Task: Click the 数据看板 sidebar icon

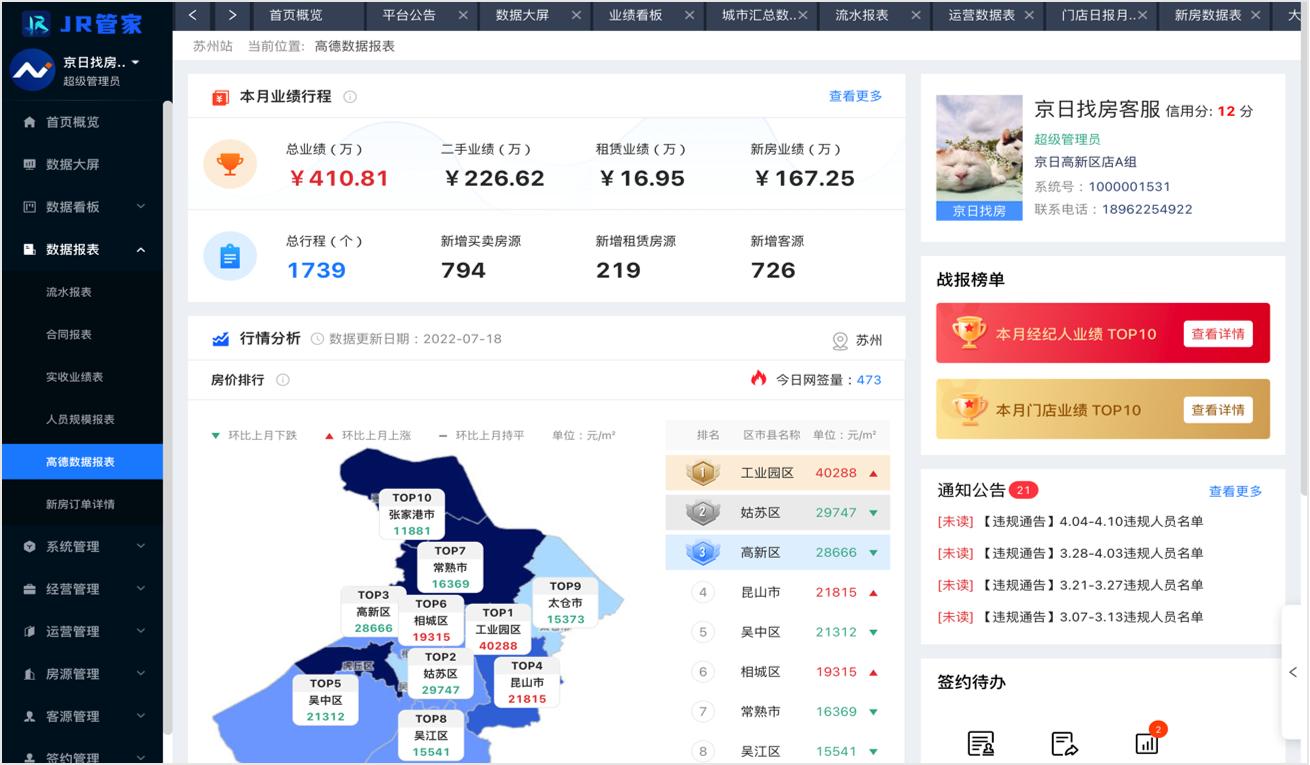Action: 28,207
